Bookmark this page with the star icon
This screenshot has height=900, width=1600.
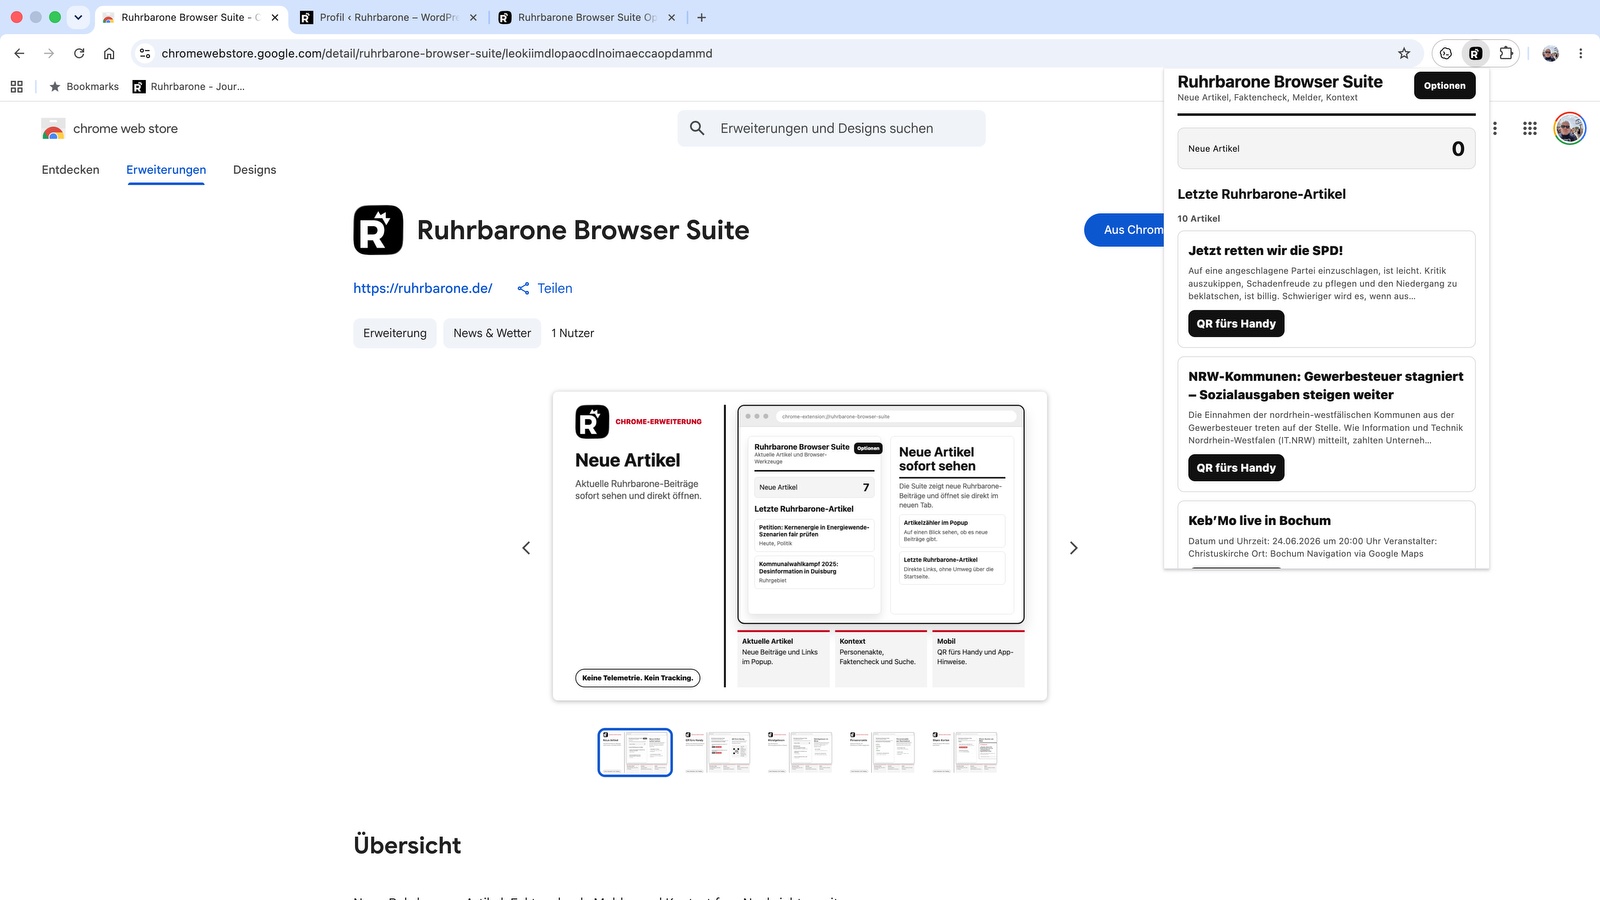pyautogui.click(x=1404, y=53)
